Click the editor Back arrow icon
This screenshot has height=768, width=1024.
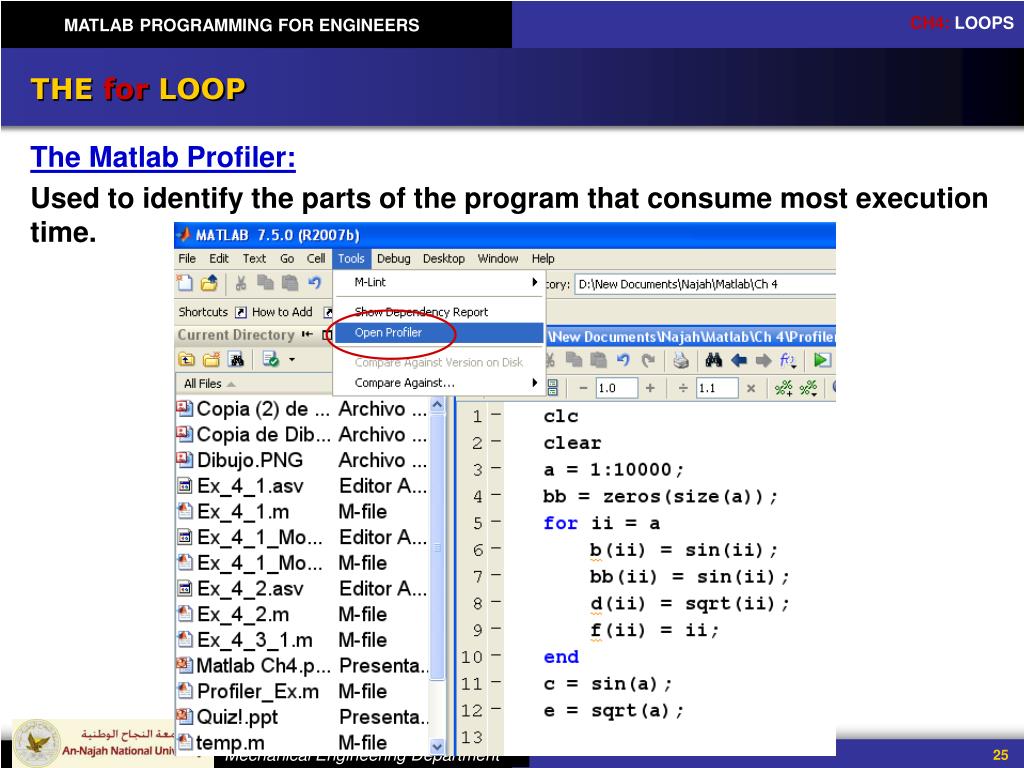739,360
